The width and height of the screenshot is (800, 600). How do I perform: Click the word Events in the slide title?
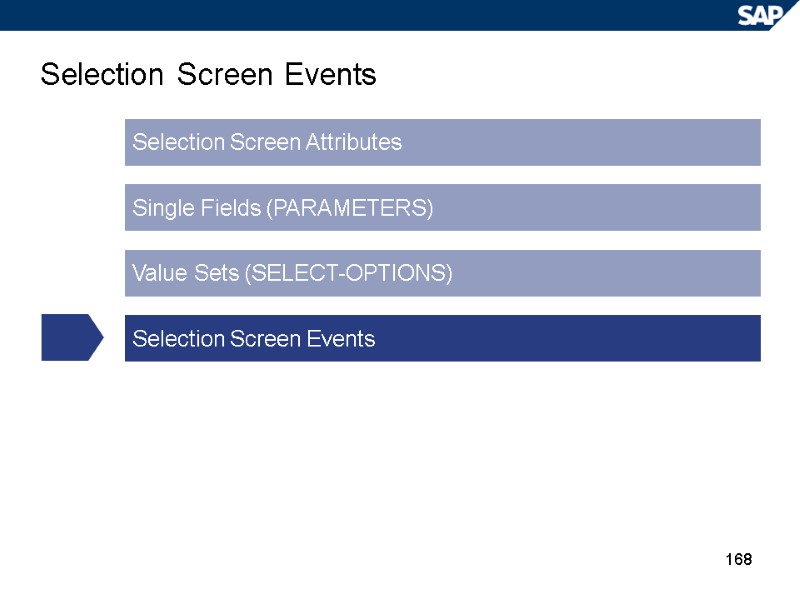tap(331, 75)
